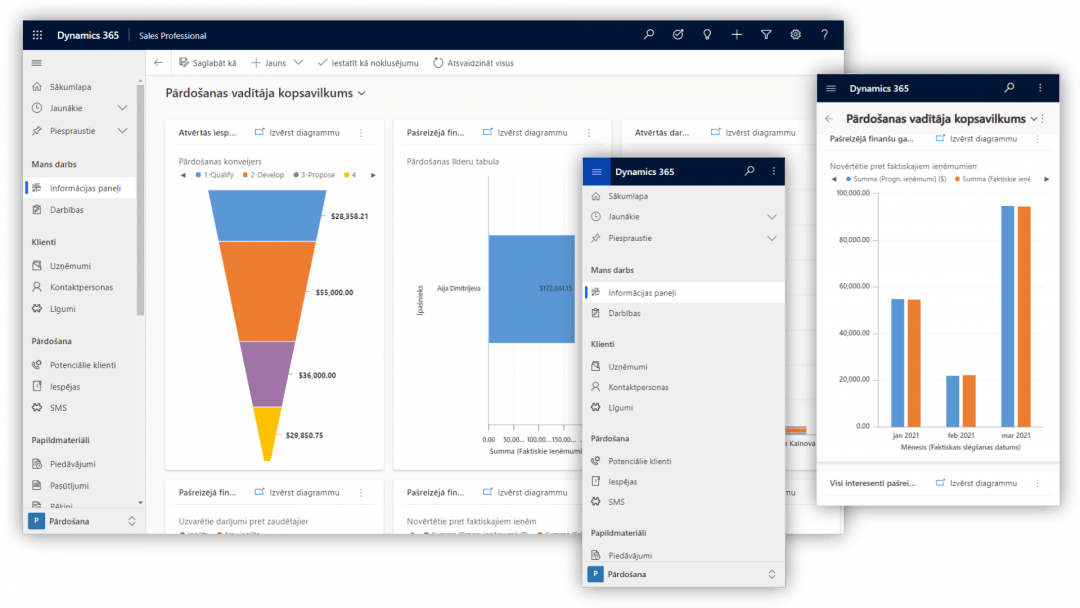Click the Atsvaidzināt visus command
The width and height of the screenshot is (1080, 608).
coord(478,62)
